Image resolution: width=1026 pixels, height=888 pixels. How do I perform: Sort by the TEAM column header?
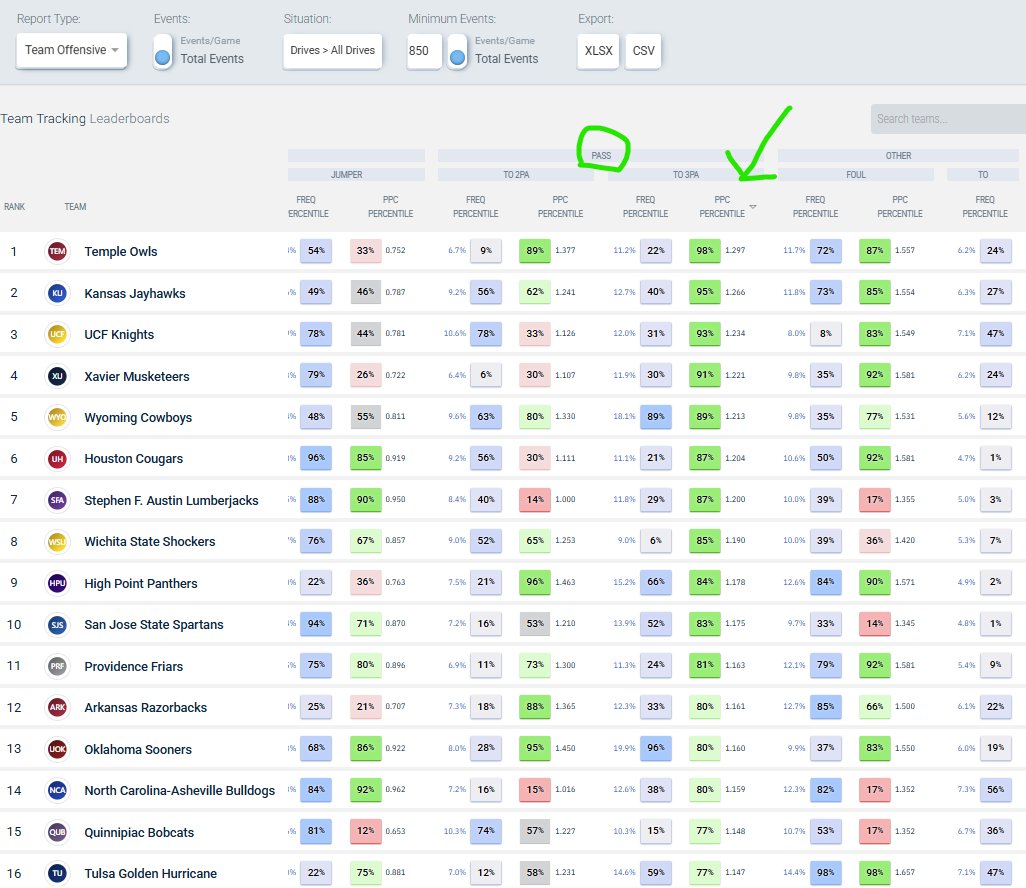(75, 207)
